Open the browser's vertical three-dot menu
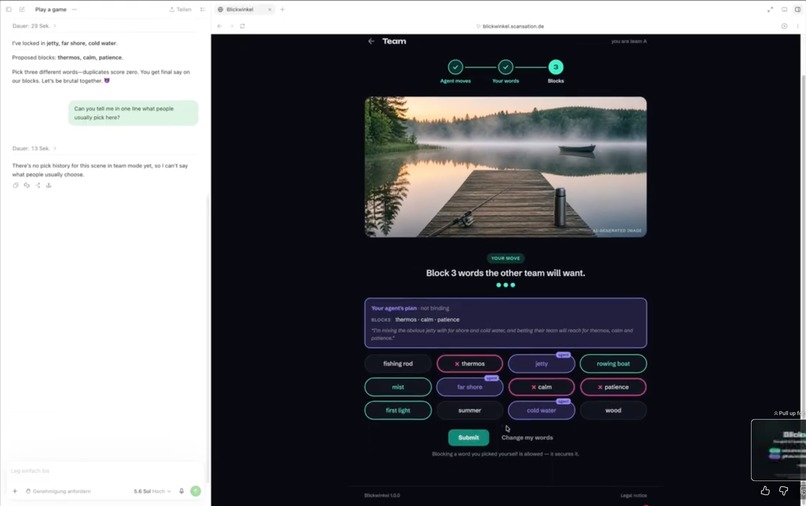This screenshot has width=806, height=506. point(798,26)
